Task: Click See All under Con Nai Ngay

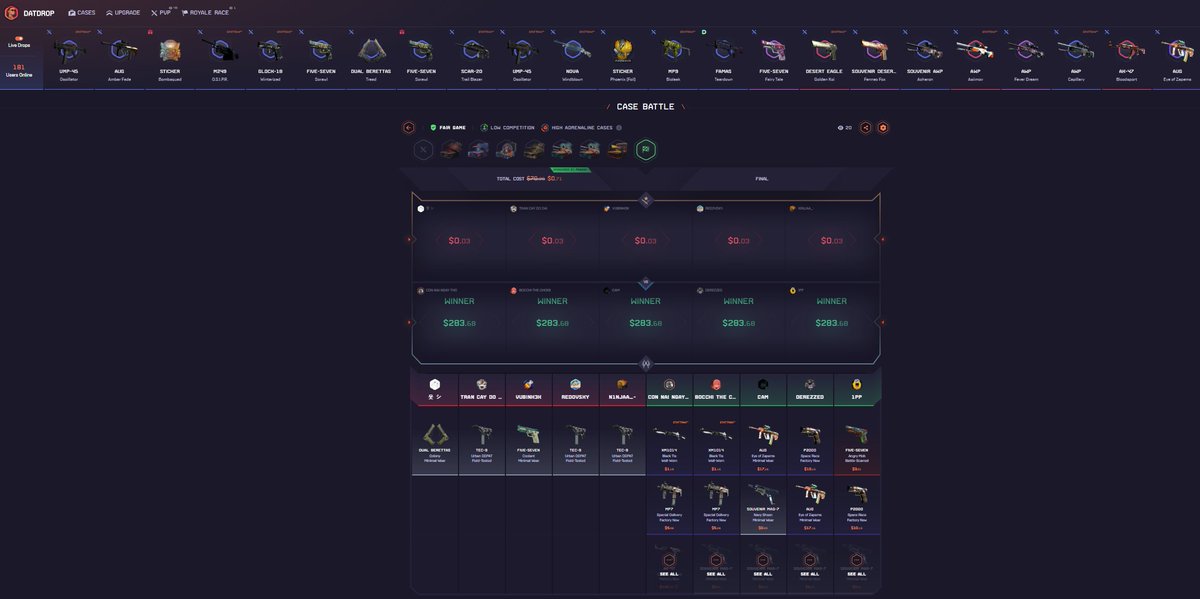Action: click(x=669, y=574)
